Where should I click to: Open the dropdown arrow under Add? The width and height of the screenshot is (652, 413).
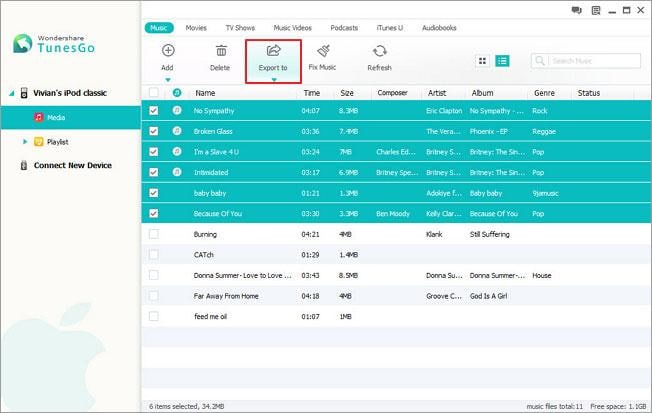click(168, 79)
